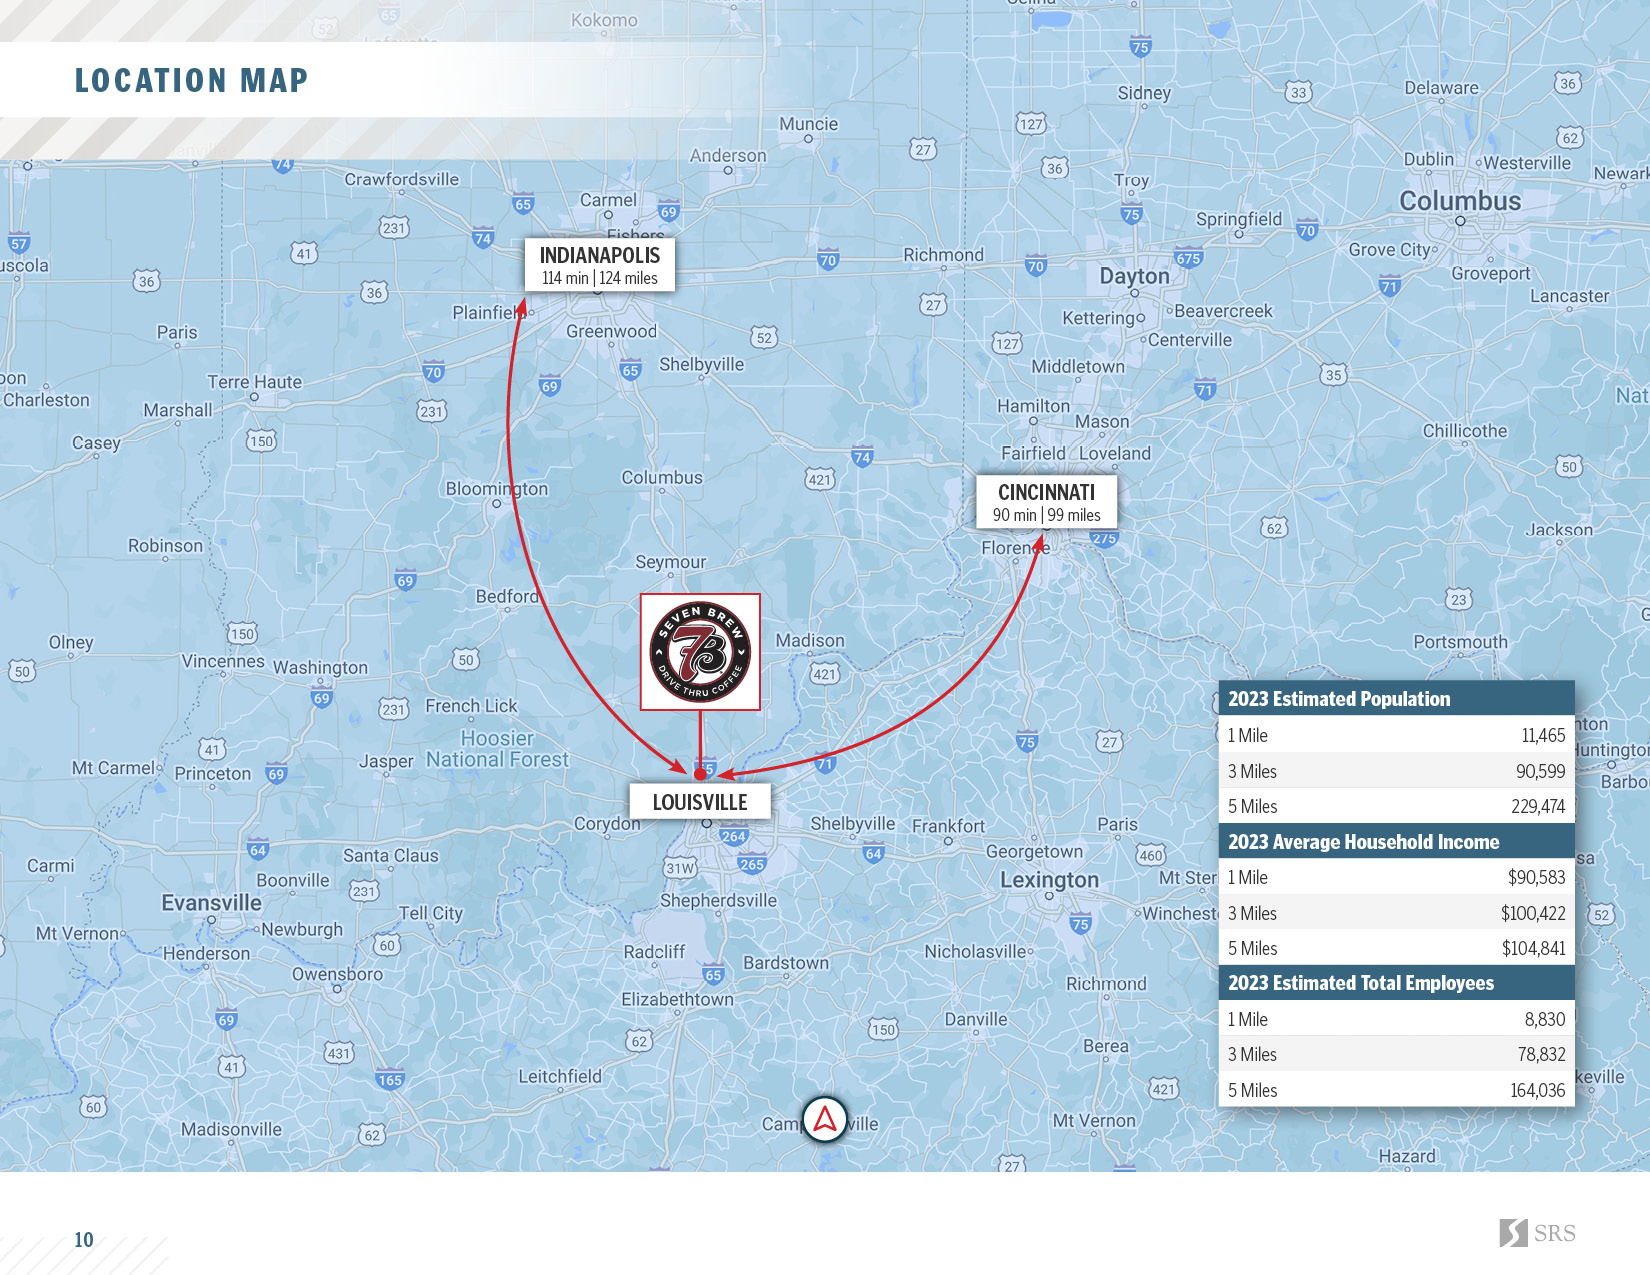
Task: Click the Madisonville city label
Action: tap(231, 1129)
